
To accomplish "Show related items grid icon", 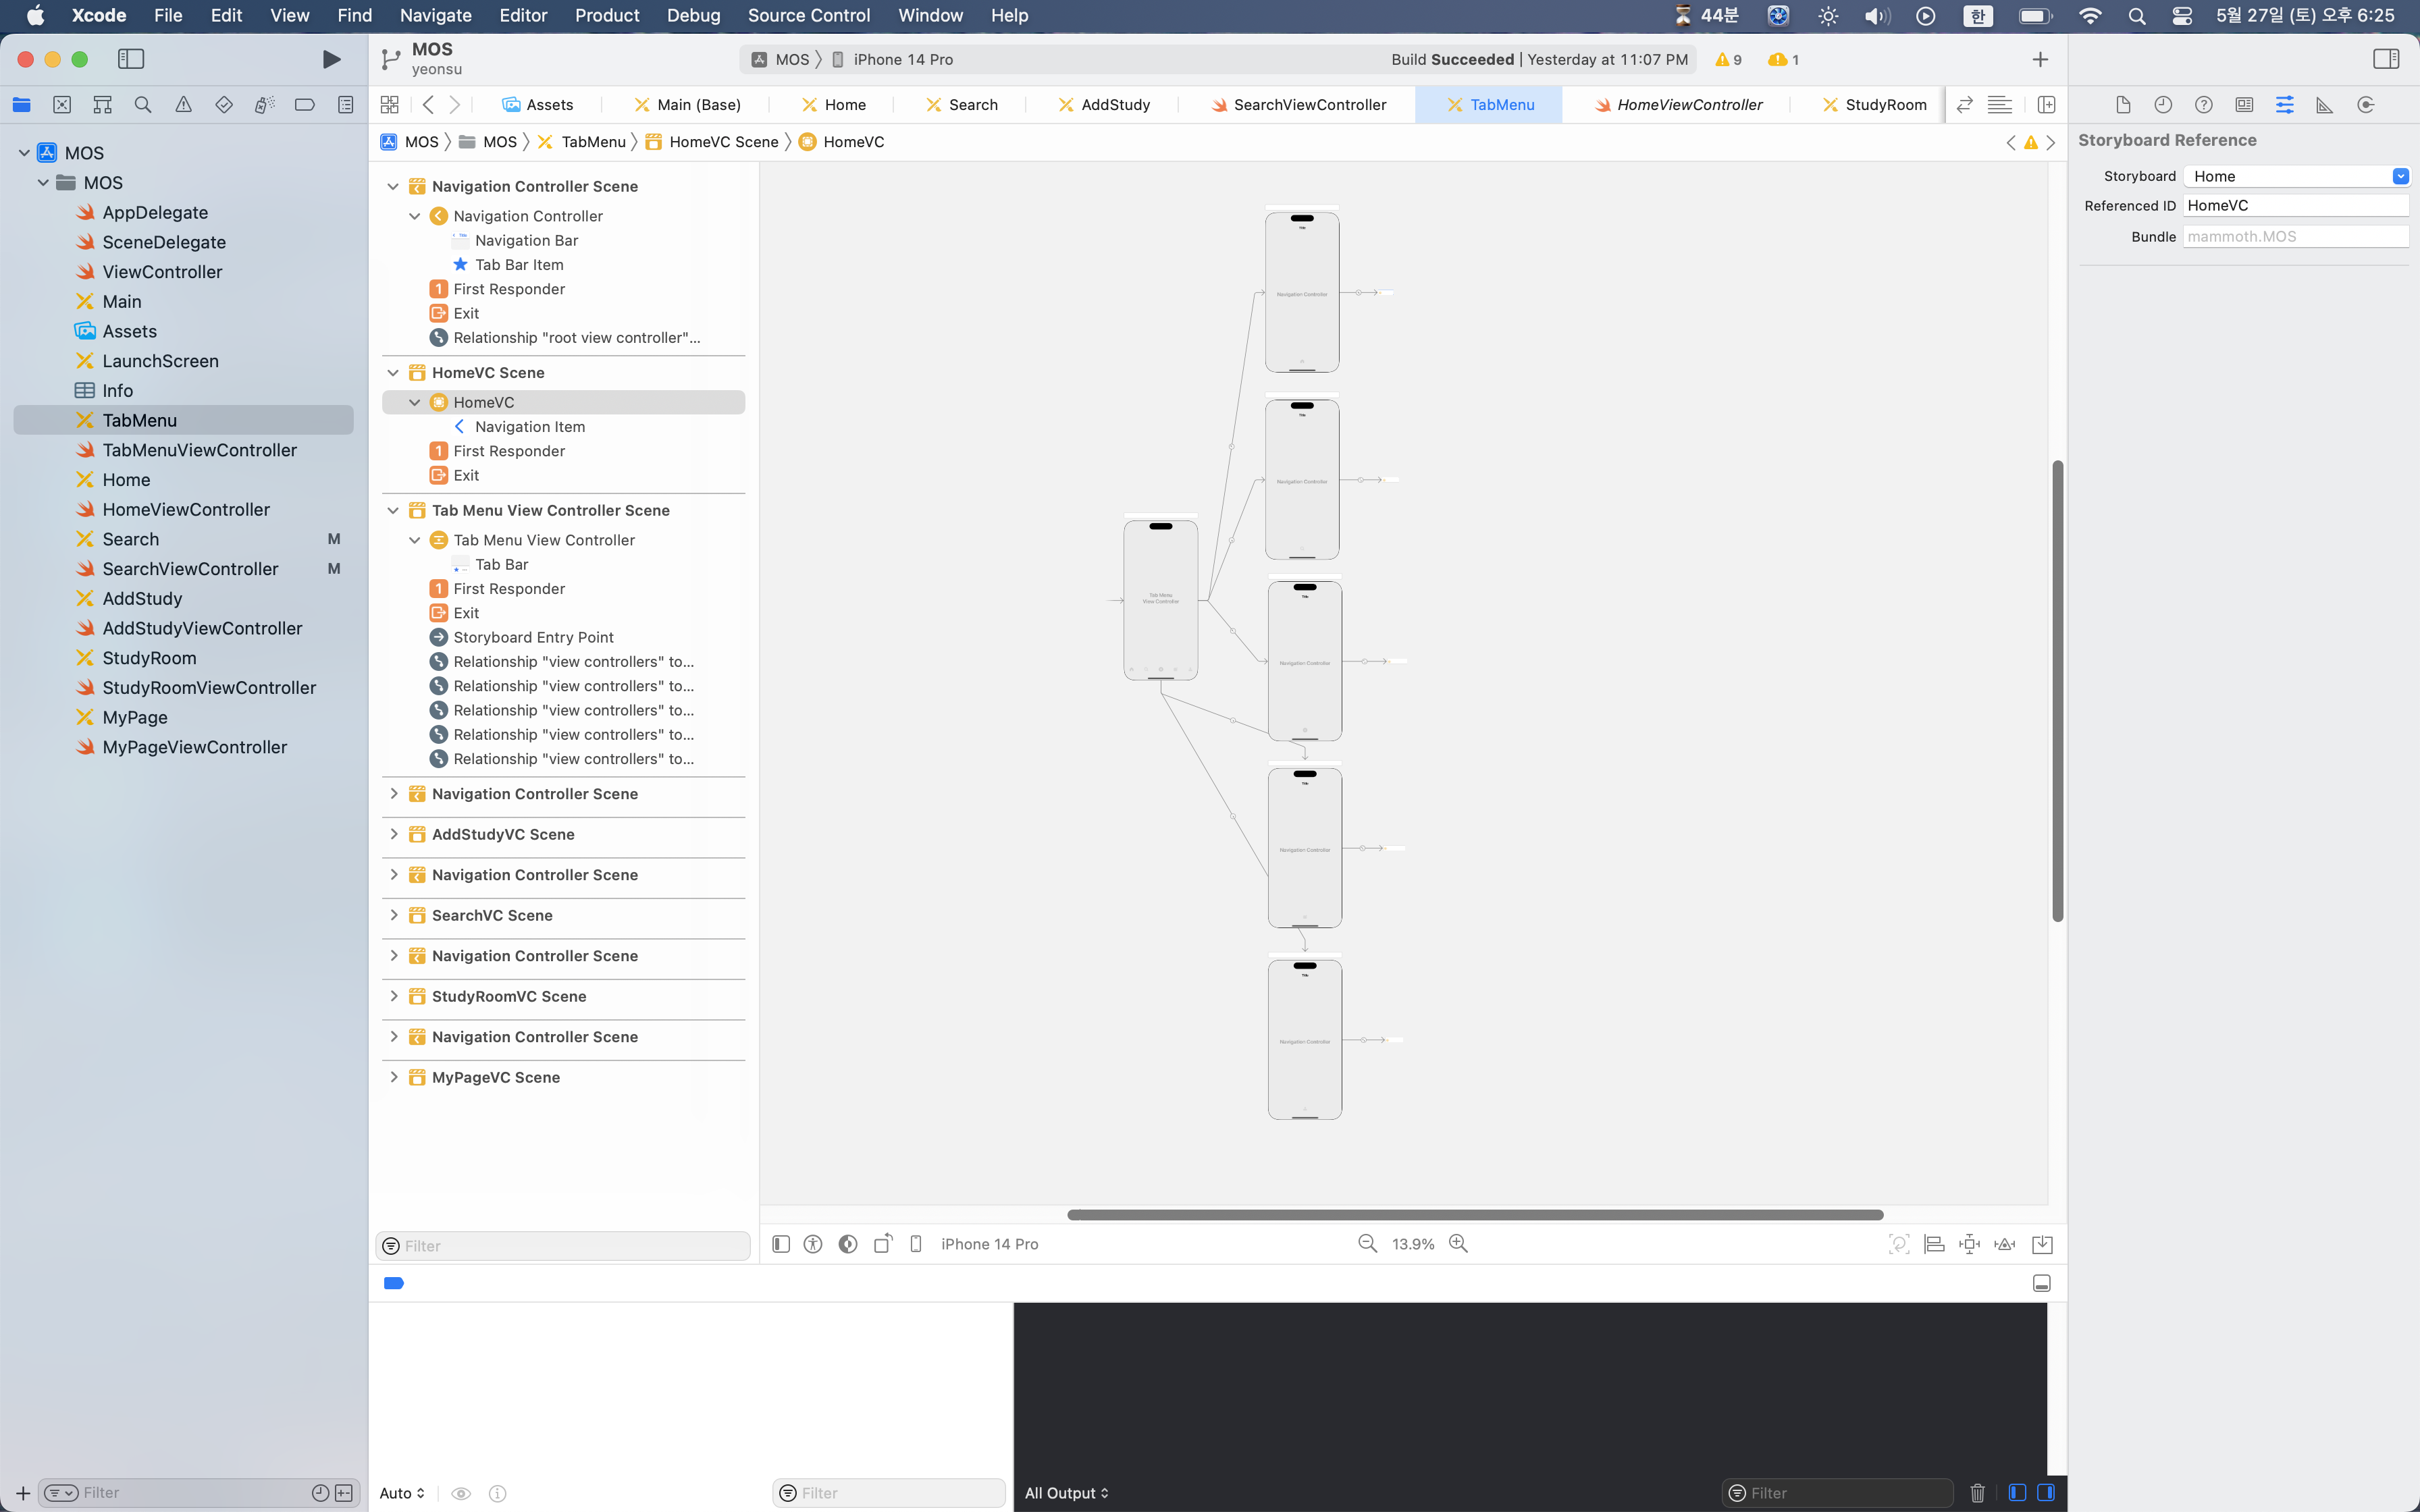I will (390, 105).
